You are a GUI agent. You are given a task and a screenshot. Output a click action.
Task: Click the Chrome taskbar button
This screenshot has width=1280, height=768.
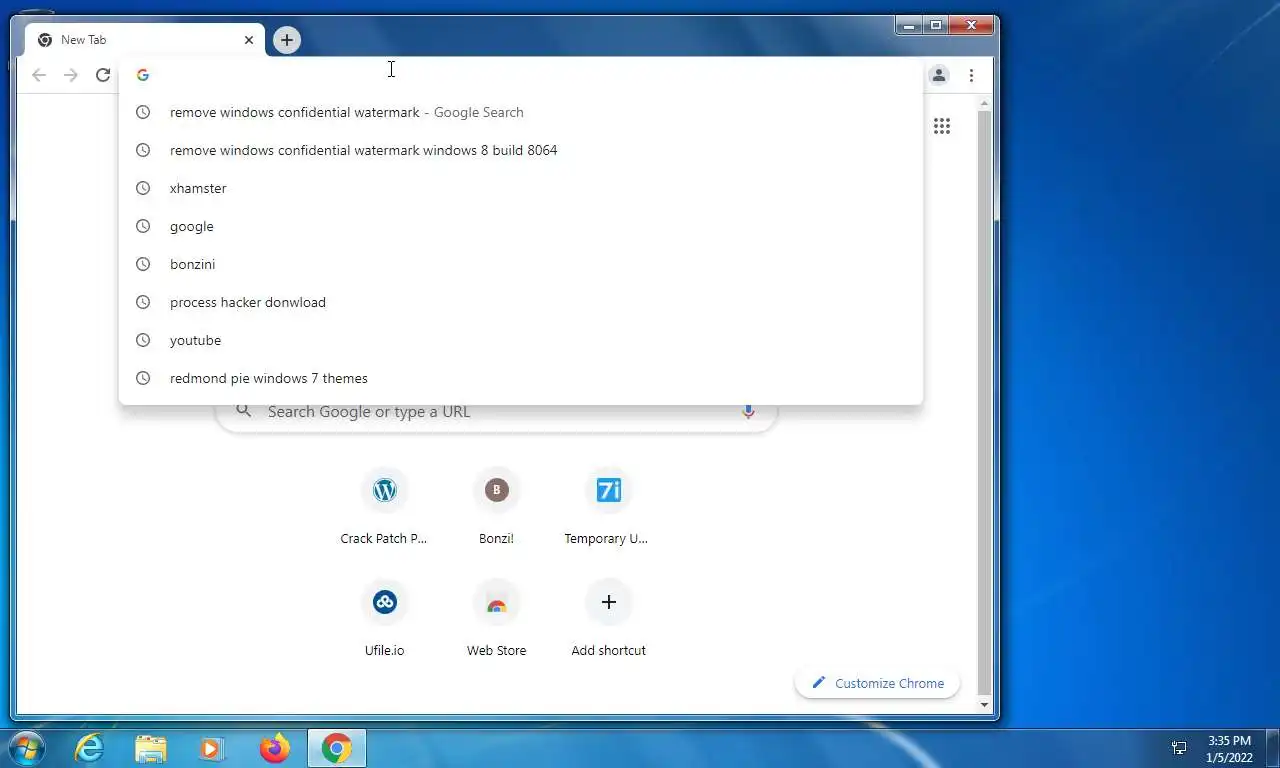[x=337, y=748]
